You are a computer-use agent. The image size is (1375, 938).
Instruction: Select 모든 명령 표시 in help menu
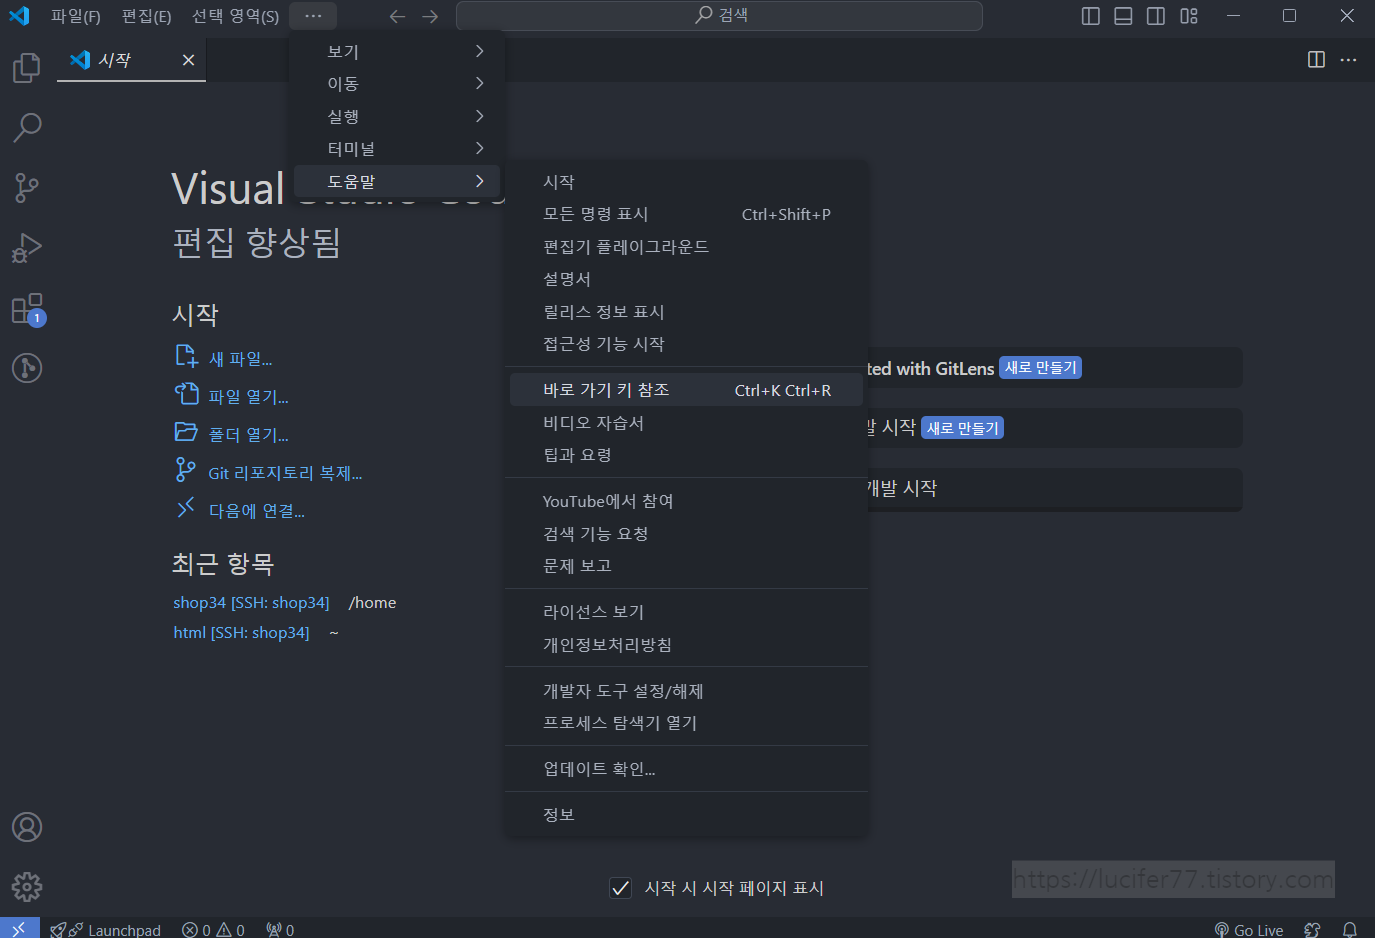[686, 214]
